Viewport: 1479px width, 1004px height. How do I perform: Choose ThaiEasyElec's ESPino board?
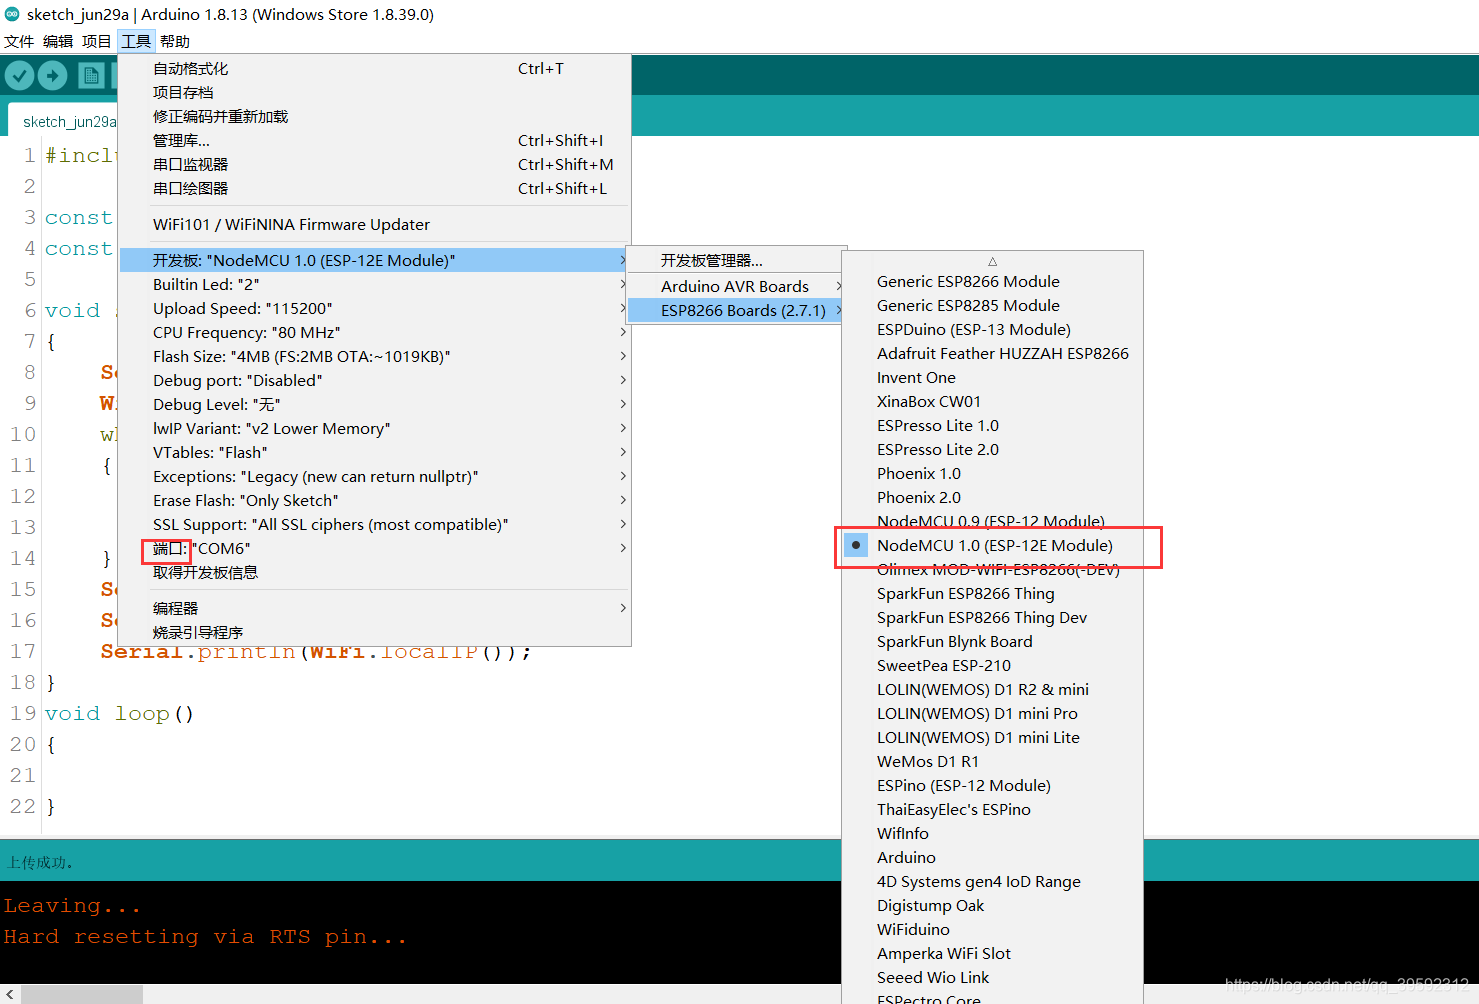point(992,809)
